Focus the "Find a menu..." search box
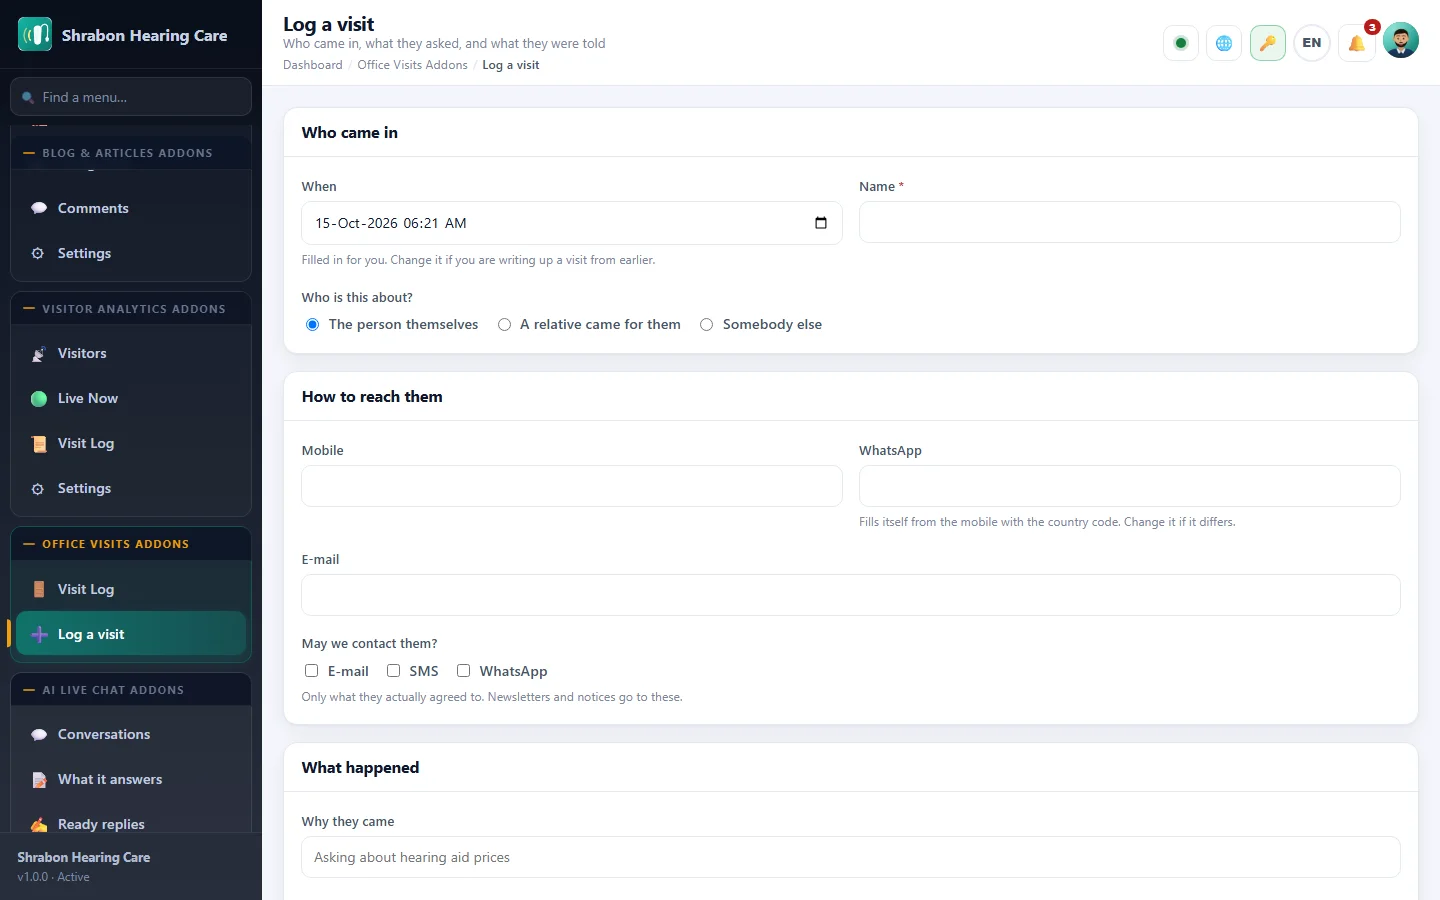This screenshot has width=1440, height=900. pyautogui.click(x=131, y=97)
